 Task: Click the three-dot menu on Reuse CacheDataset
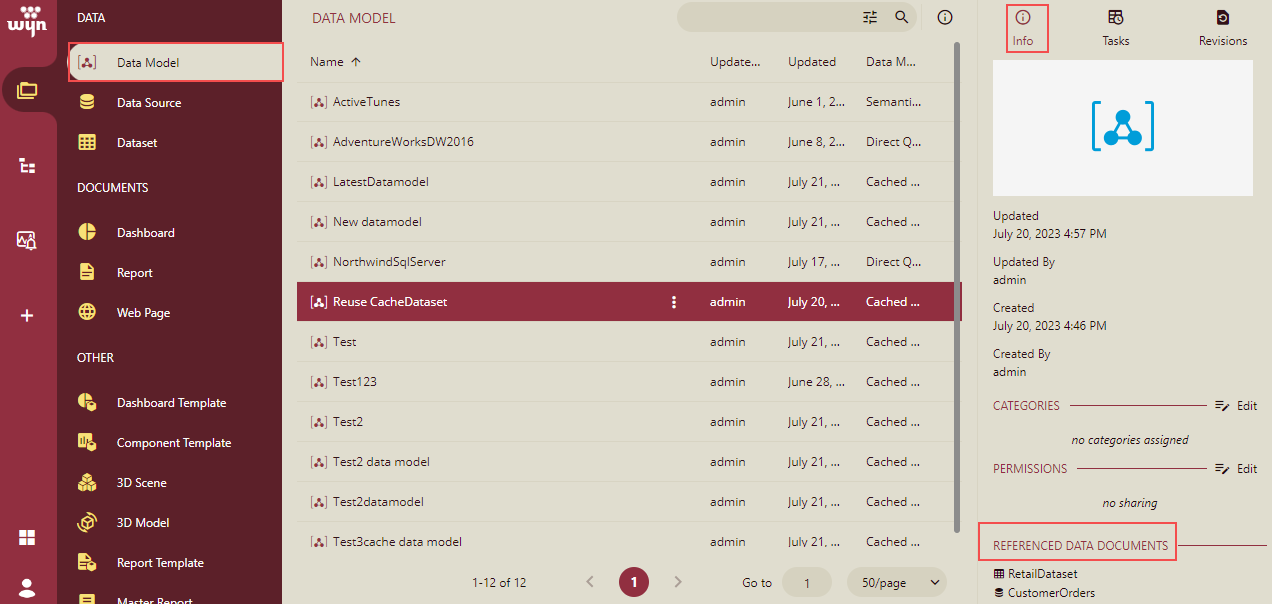pyautogui.click(x=674, y=302)
